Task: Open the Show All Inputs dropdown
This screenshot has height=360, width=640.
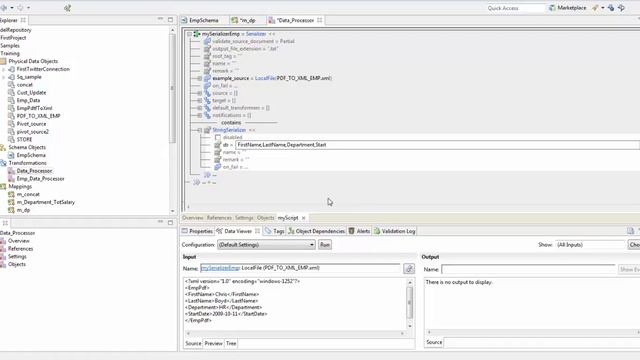Action: point(591,245)
